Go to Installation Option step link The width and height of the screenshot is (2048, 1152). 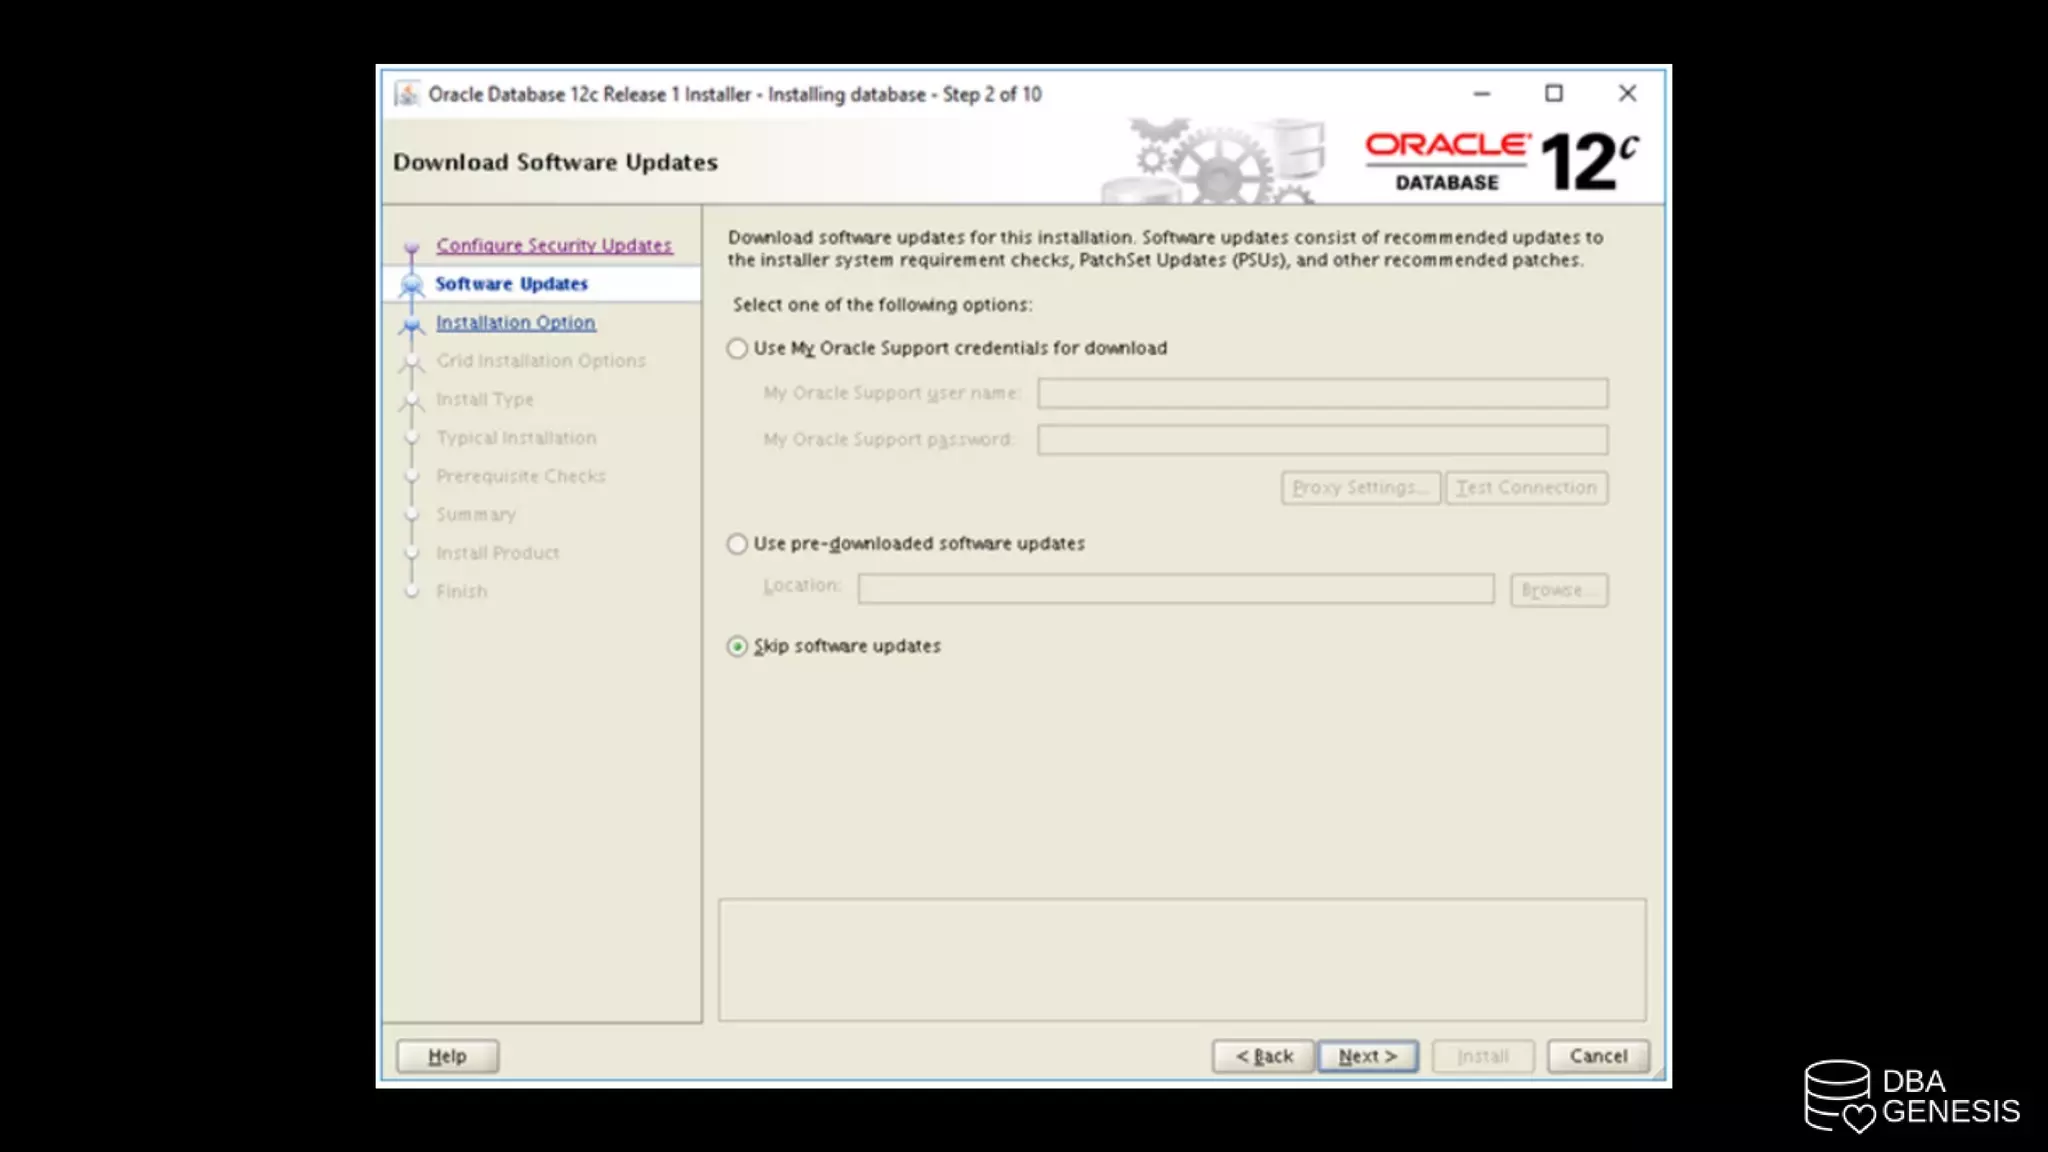[515, 322]
